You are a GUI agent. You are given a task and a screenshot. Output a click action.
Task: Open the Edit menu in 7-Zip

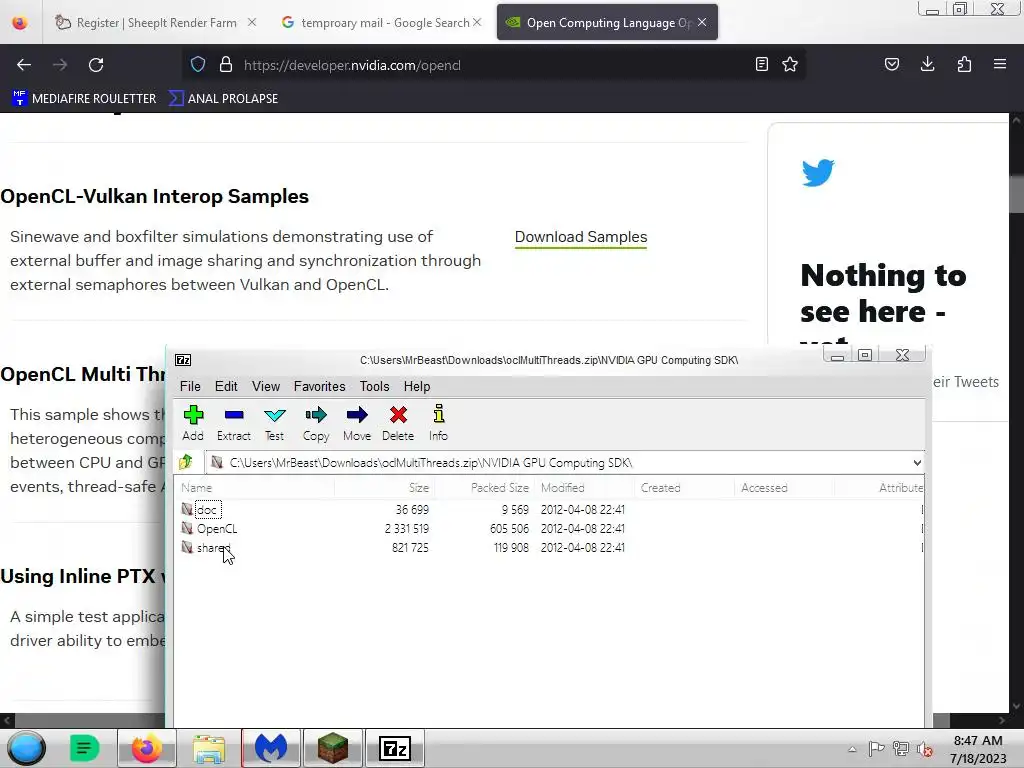click(x=226, y=386)
